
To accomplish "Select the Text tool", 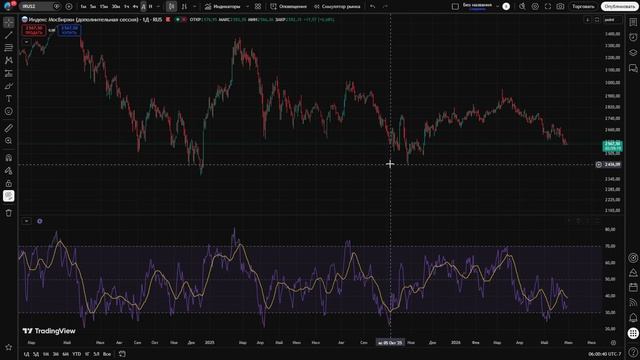I will pos(9,98).
